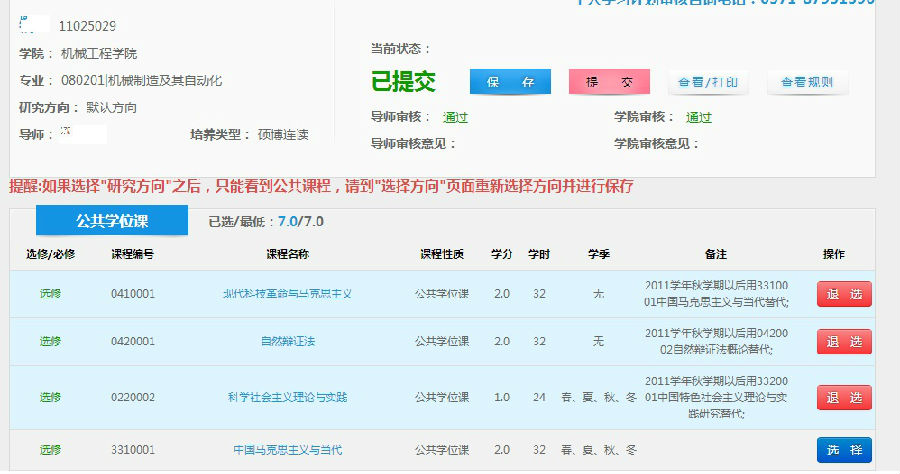The image size is (900, 474).
Task: Click the 学分 column header
Action: 501,255
